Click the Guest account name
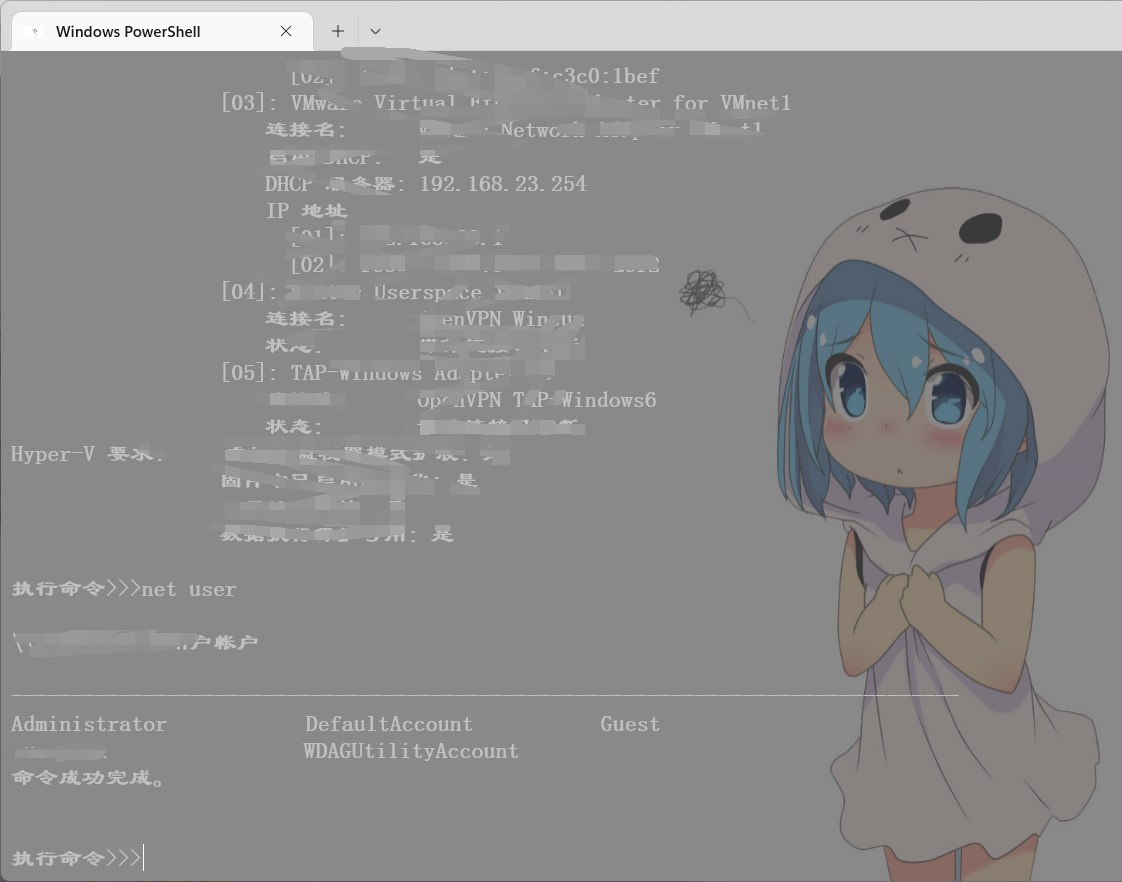The width and height of the screenshot is (1122, 882). coord(629,724)
